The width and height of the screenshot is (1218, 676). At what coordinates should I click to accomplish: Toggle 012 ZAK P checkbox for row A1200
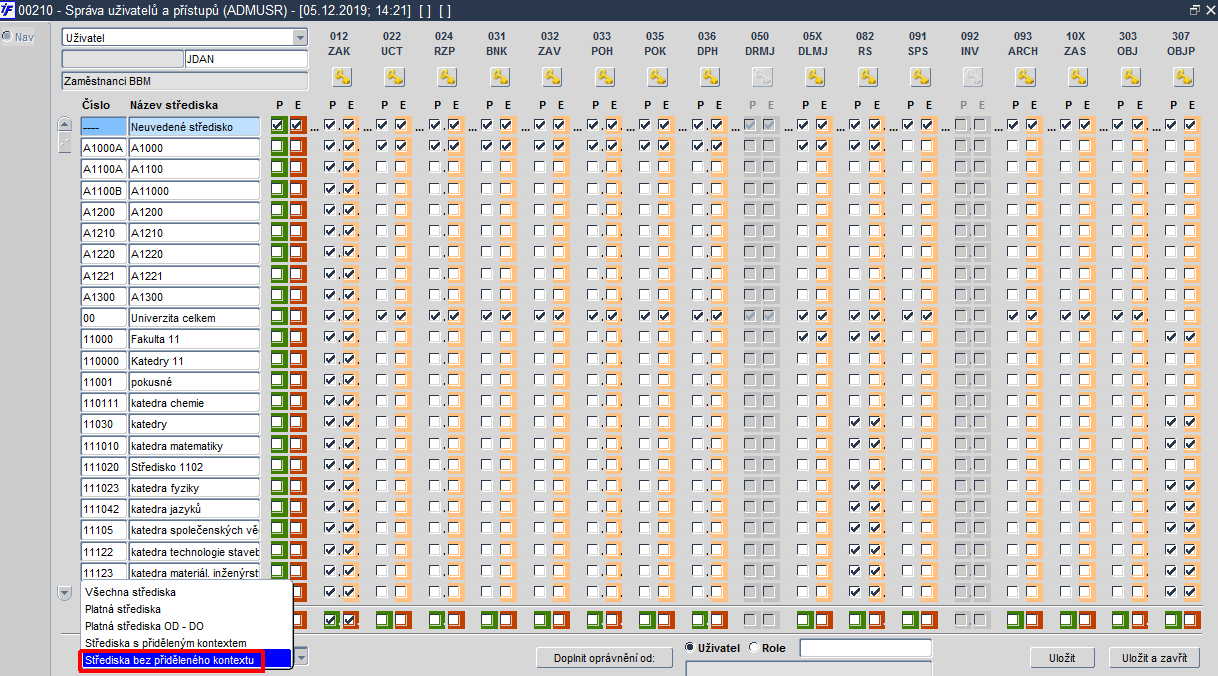(331, 211)
